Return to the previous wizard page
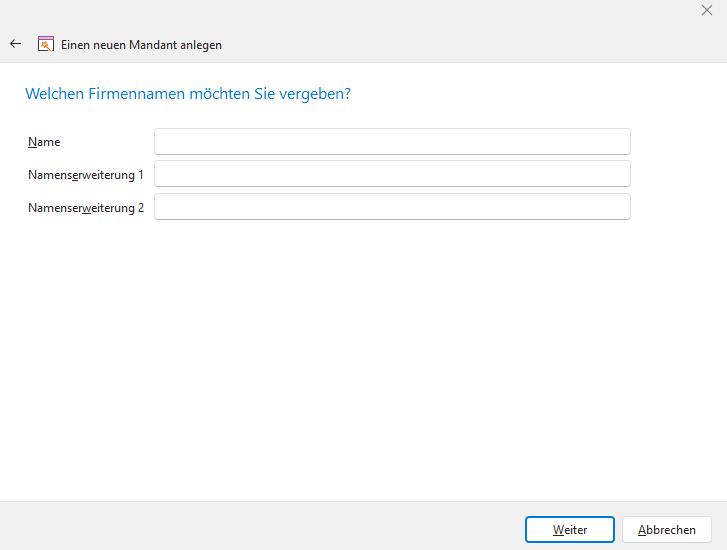This screenshot has width=727, height=550. [15, 44]
